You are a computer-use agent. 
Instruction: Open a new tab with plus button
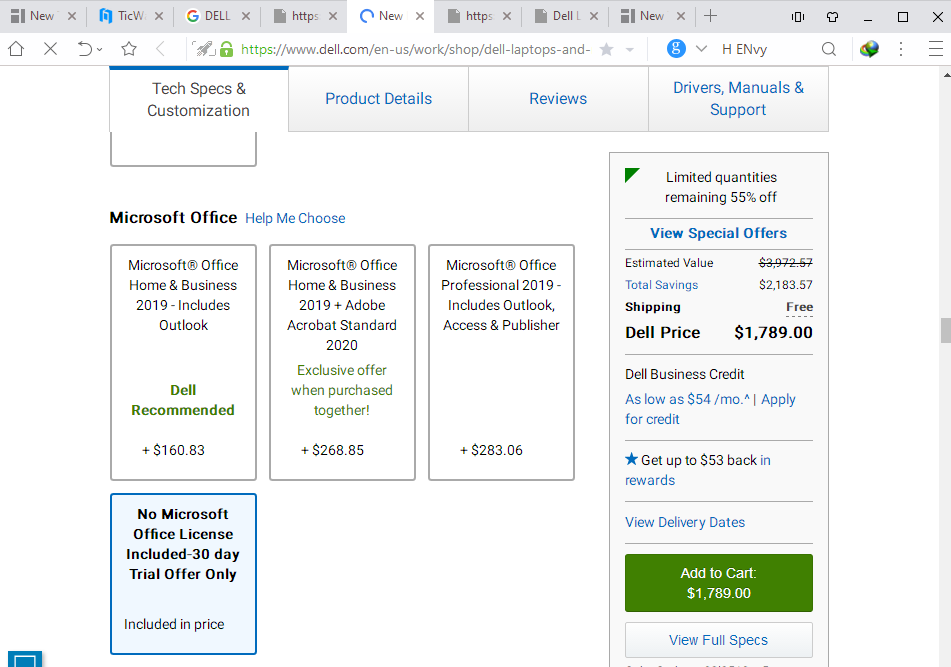710,16
